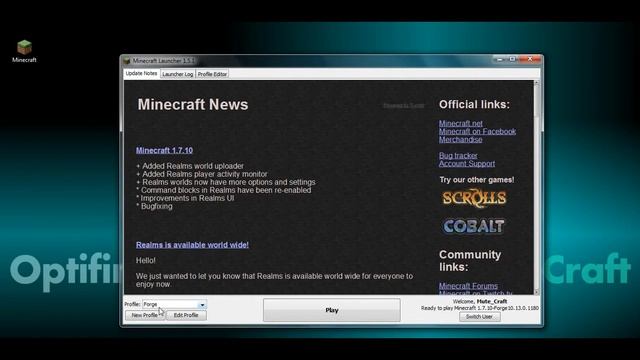This screenshot has height=360, width=640.
Task: Click the Play button
Action: (332, 310)
